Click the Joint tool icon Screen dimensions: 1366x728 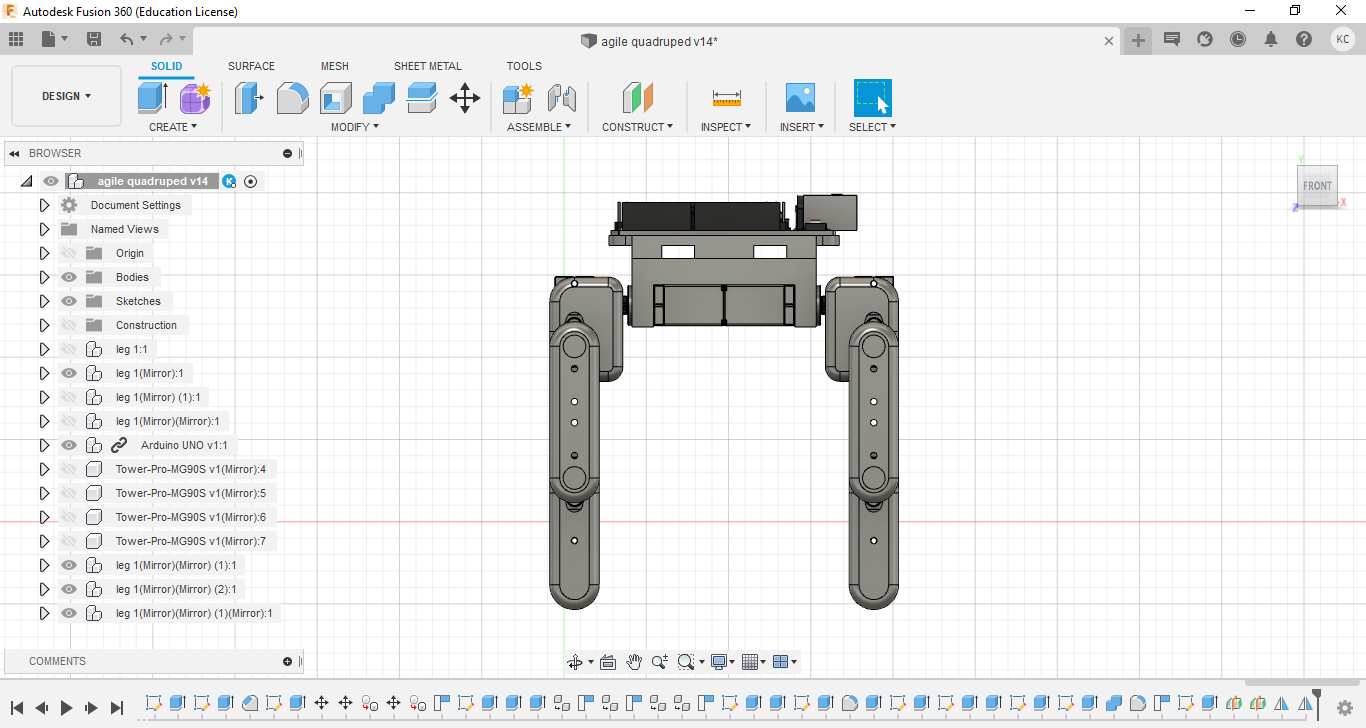coord(562,98)
